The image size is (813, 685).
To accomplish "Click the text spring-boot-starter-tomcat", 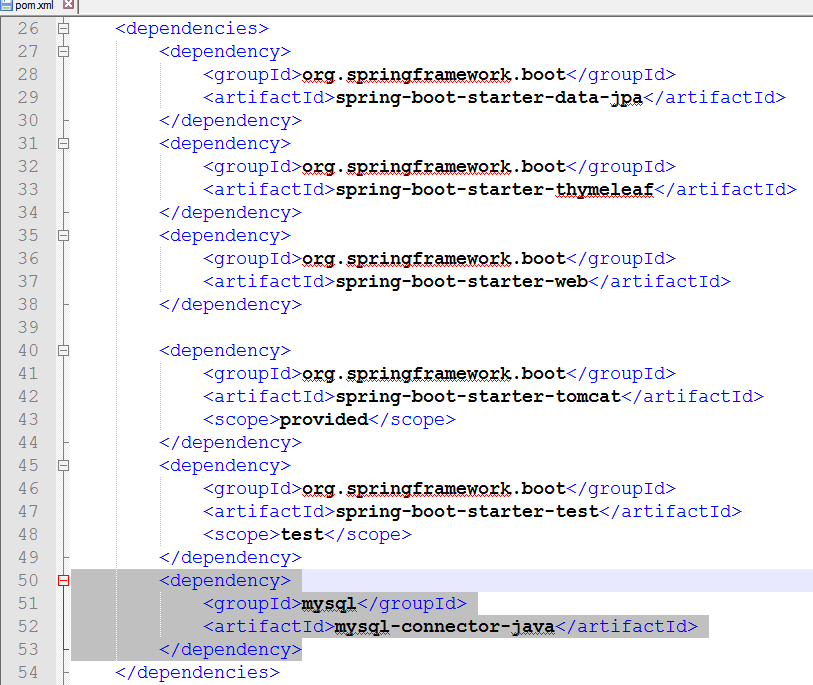I will [x=478, y=397].
